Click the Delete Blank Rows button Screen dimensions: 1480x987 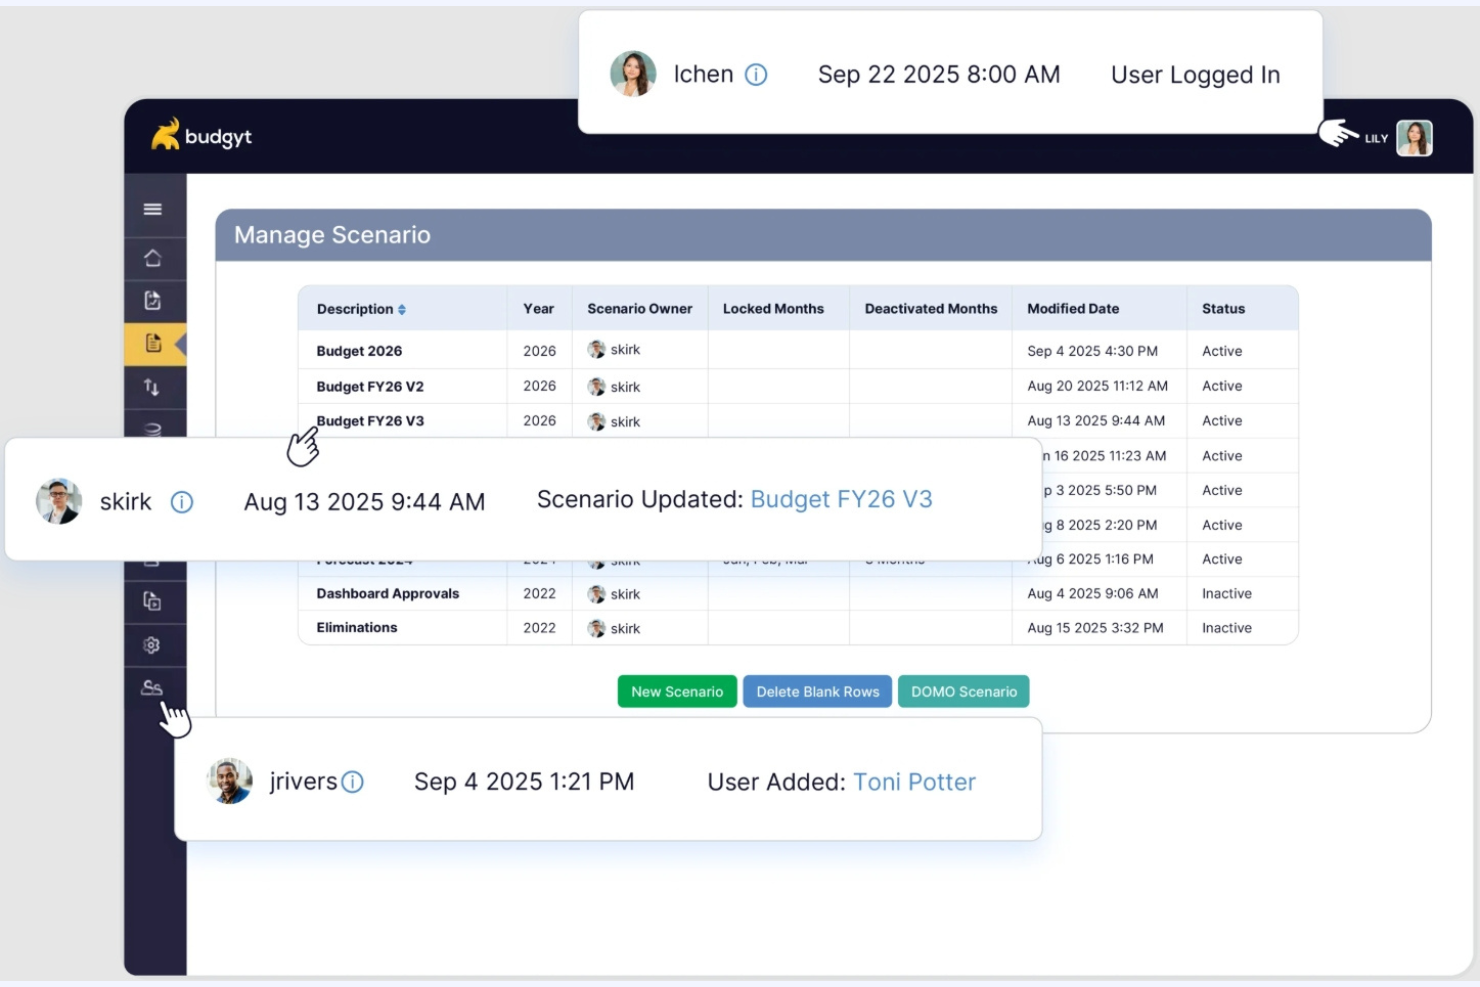[x=817, y=691]
